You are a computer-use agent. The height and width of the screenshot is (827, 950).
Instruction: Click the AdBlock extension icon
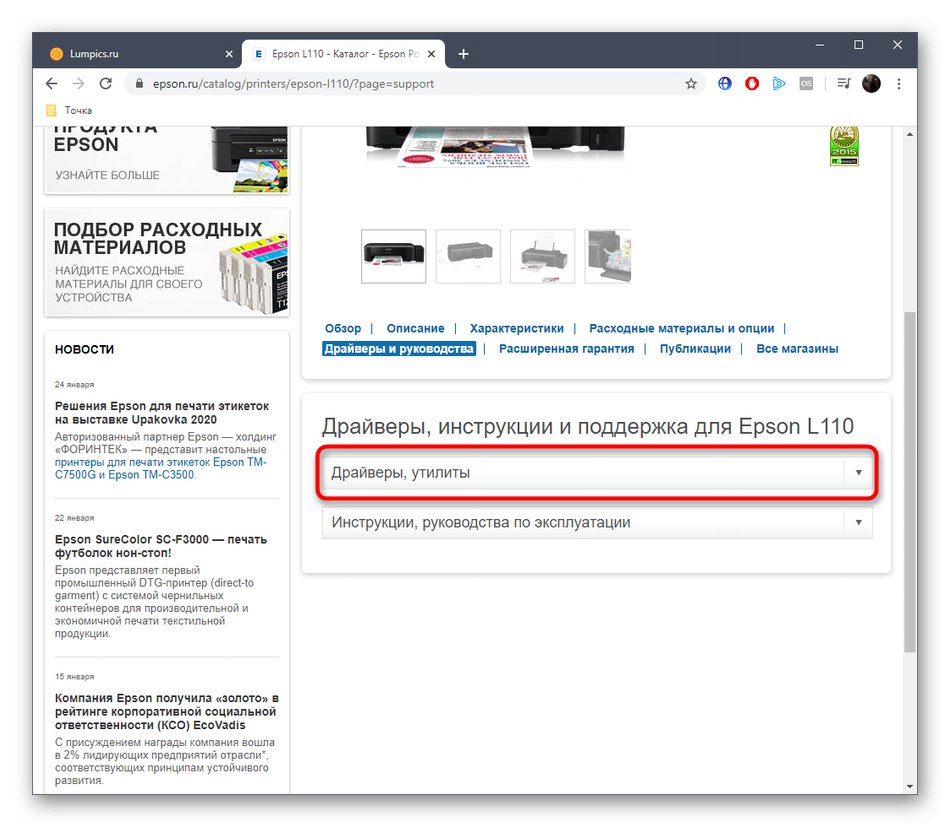tap(751, 84)
